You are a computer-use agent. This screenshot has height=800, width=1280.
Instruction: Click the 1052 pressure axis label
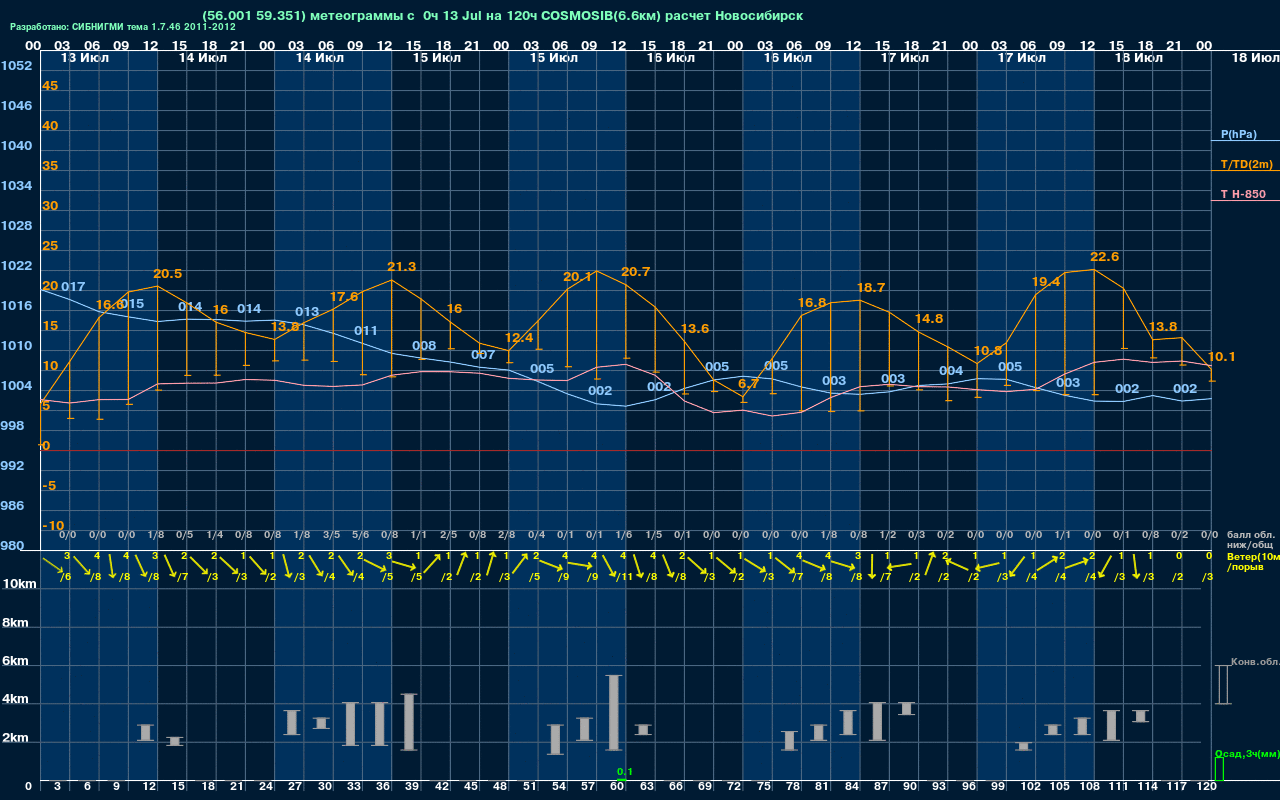coord(16,66)
